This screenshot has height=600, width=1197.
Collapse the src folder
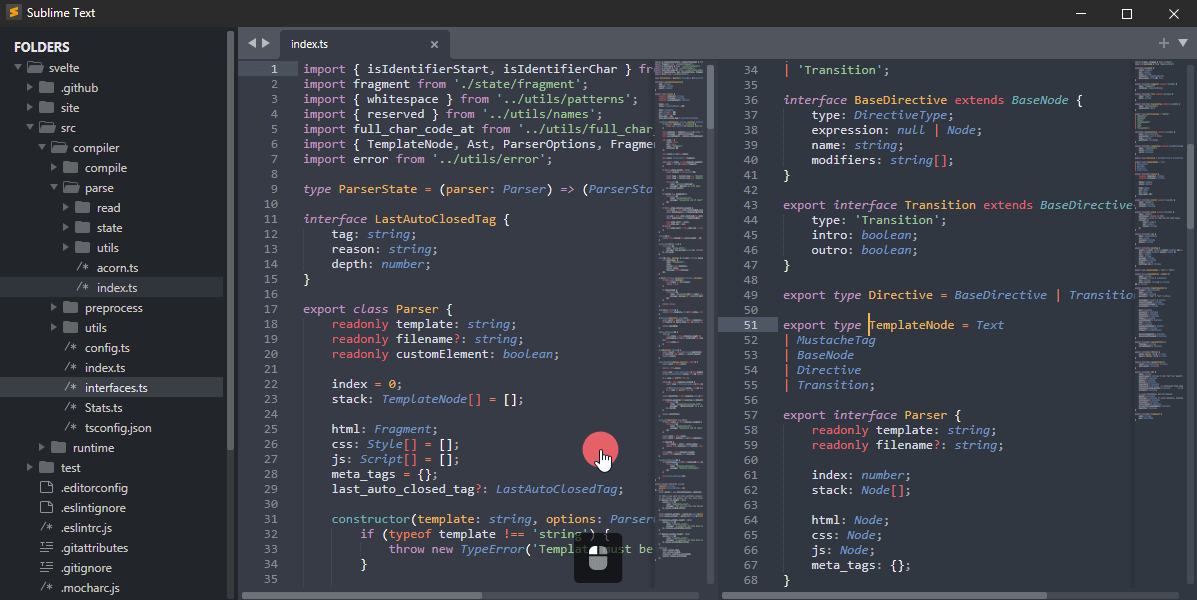tap(30, 127)
